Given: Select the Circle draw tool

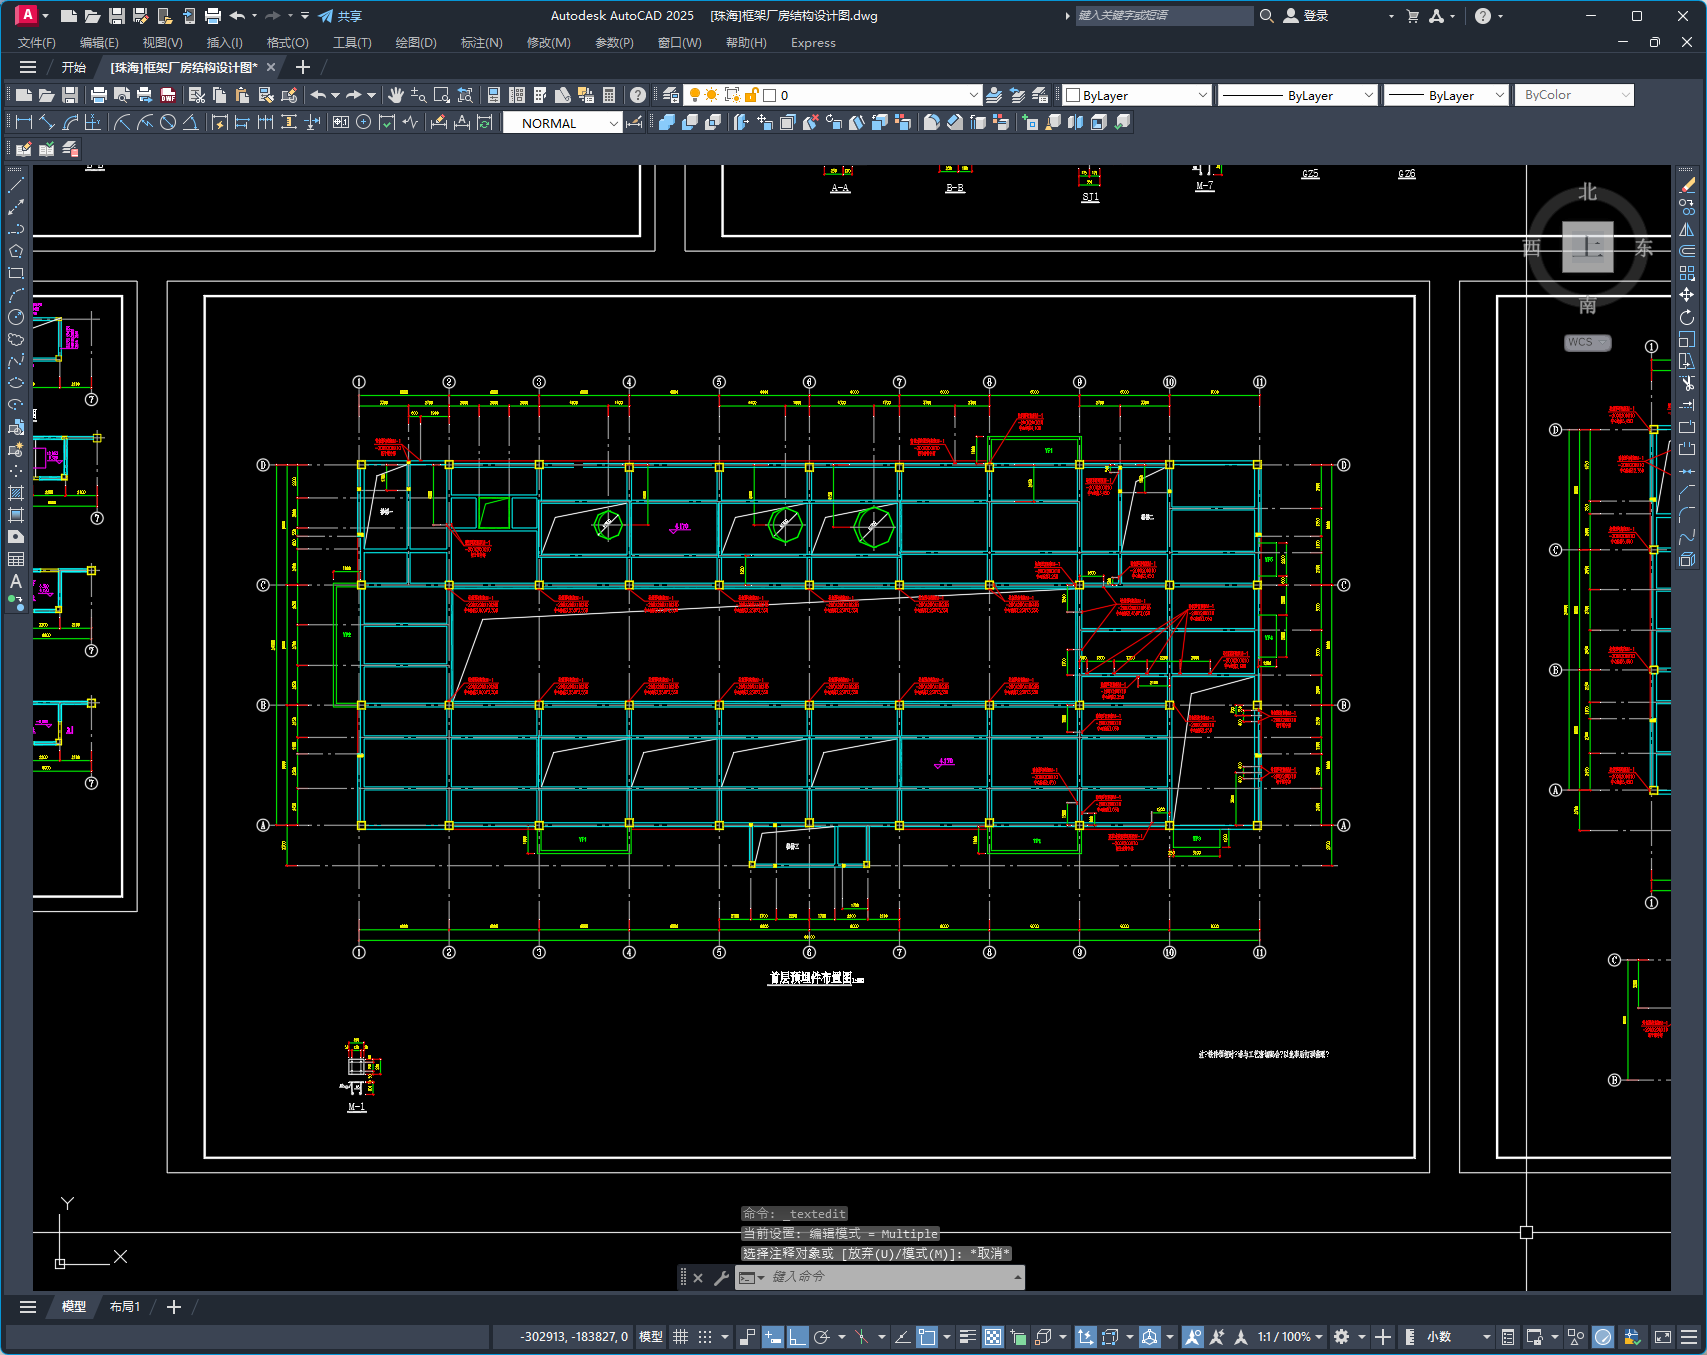Looking at the screenshot, I should [16, 317].
